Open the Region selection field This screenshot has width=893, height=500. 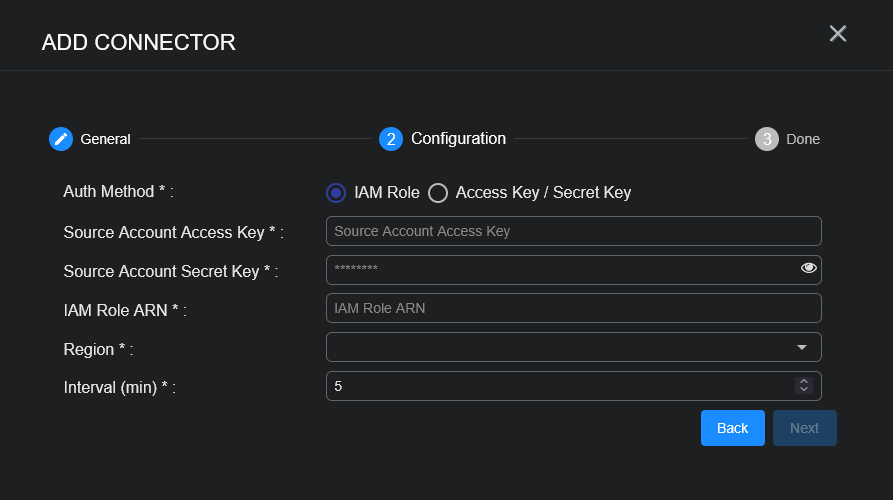(x=560, y=347)
